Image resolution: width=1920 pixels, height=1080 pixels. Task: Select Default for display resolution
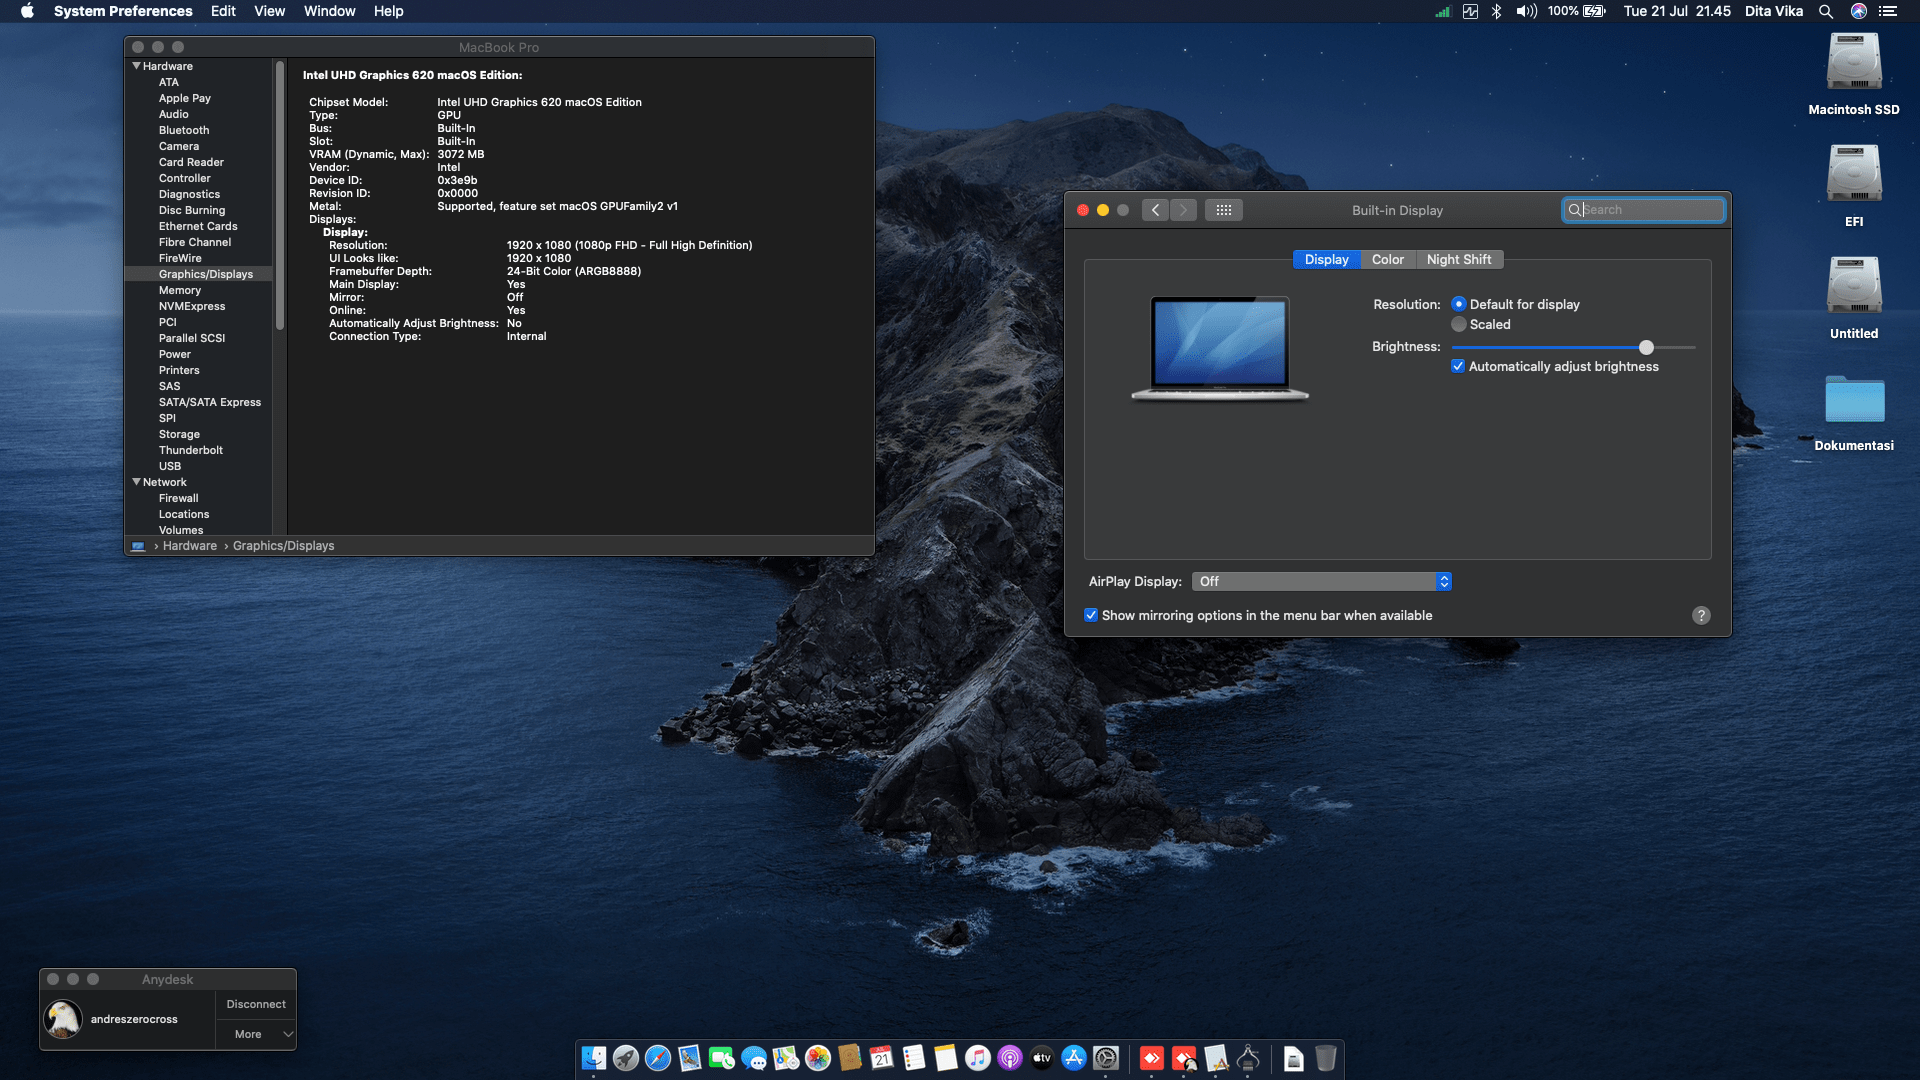(x=1459, y=304)
